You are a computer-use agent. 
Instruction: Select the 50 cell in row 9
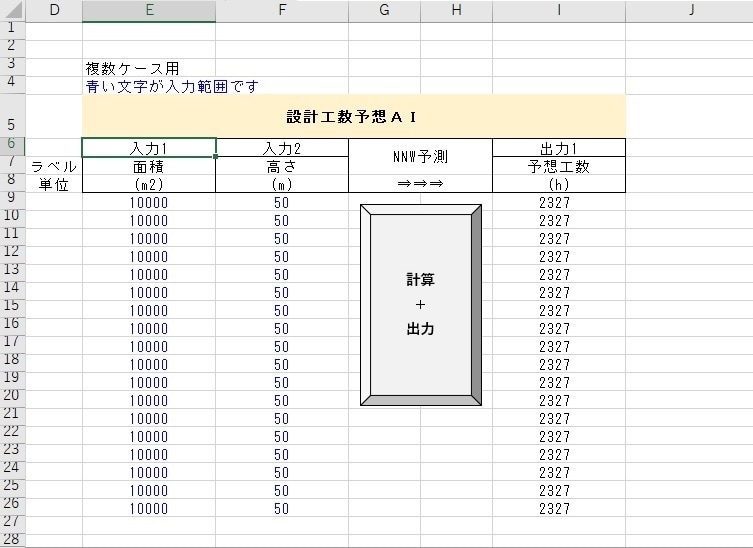[x=282, y=202]
